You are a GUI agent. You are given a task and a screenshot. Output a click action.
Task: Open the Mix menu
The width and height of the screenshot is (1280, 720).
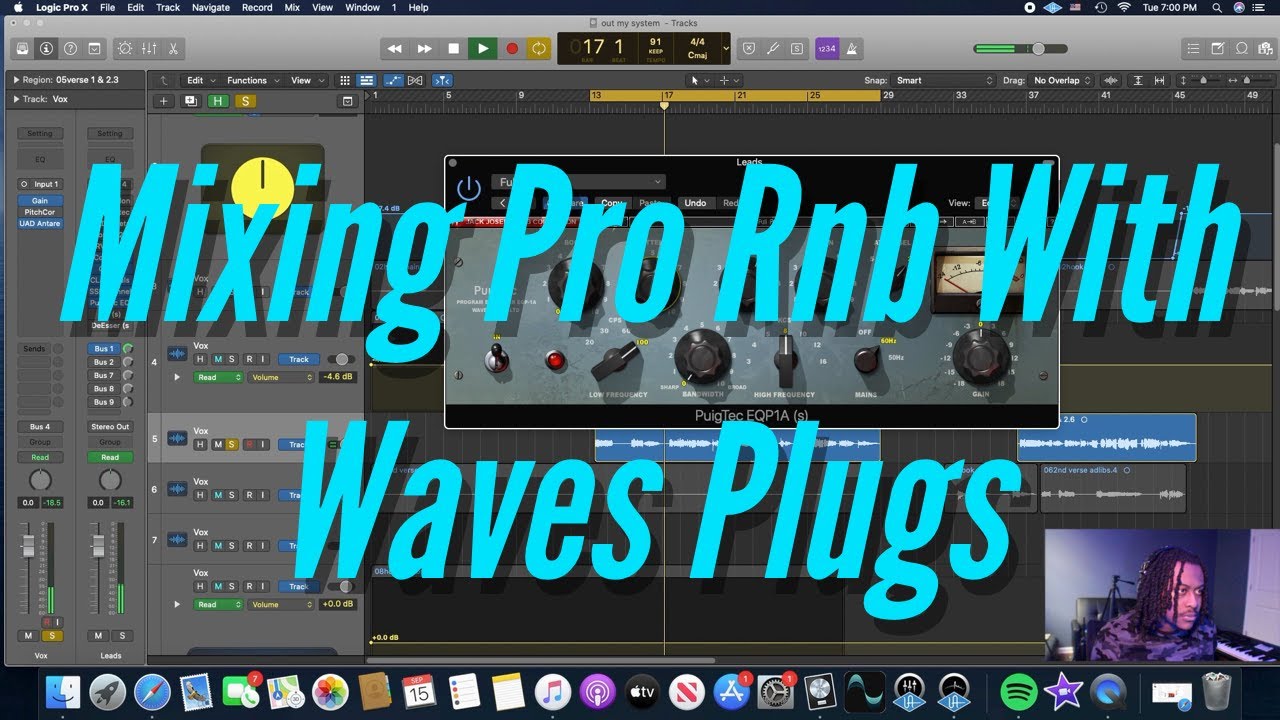[x=292, y=7]
